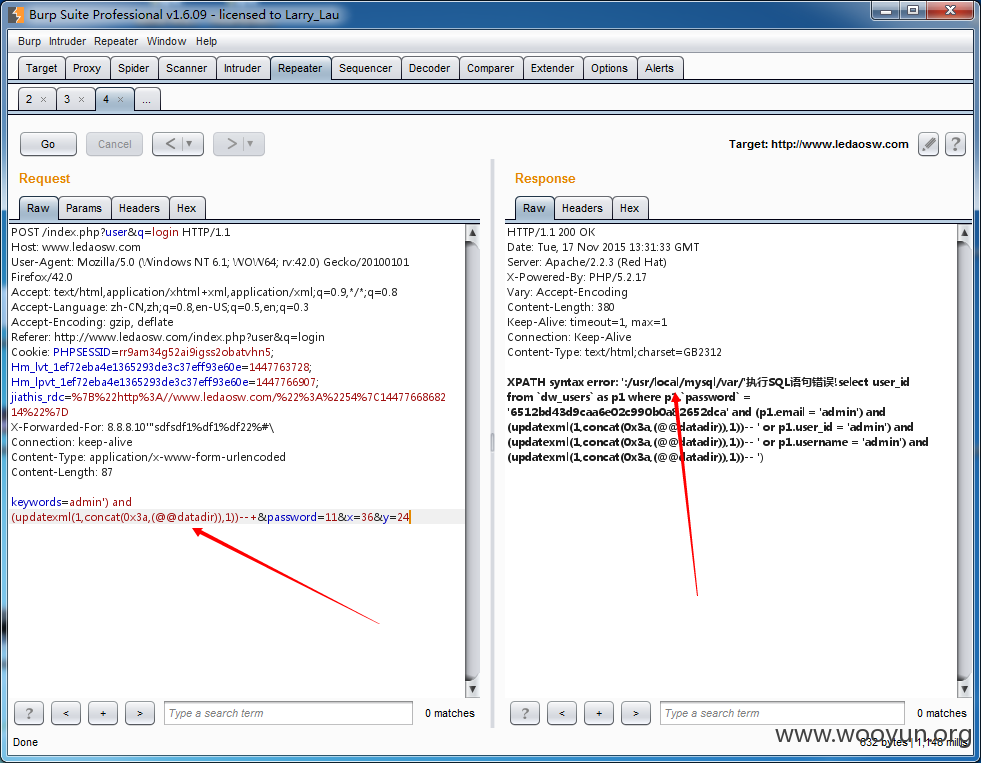The image size is (981, 763).
Task: Click the 'HTTP/1.1 200 OK' response line
Action: pos(551,232)
